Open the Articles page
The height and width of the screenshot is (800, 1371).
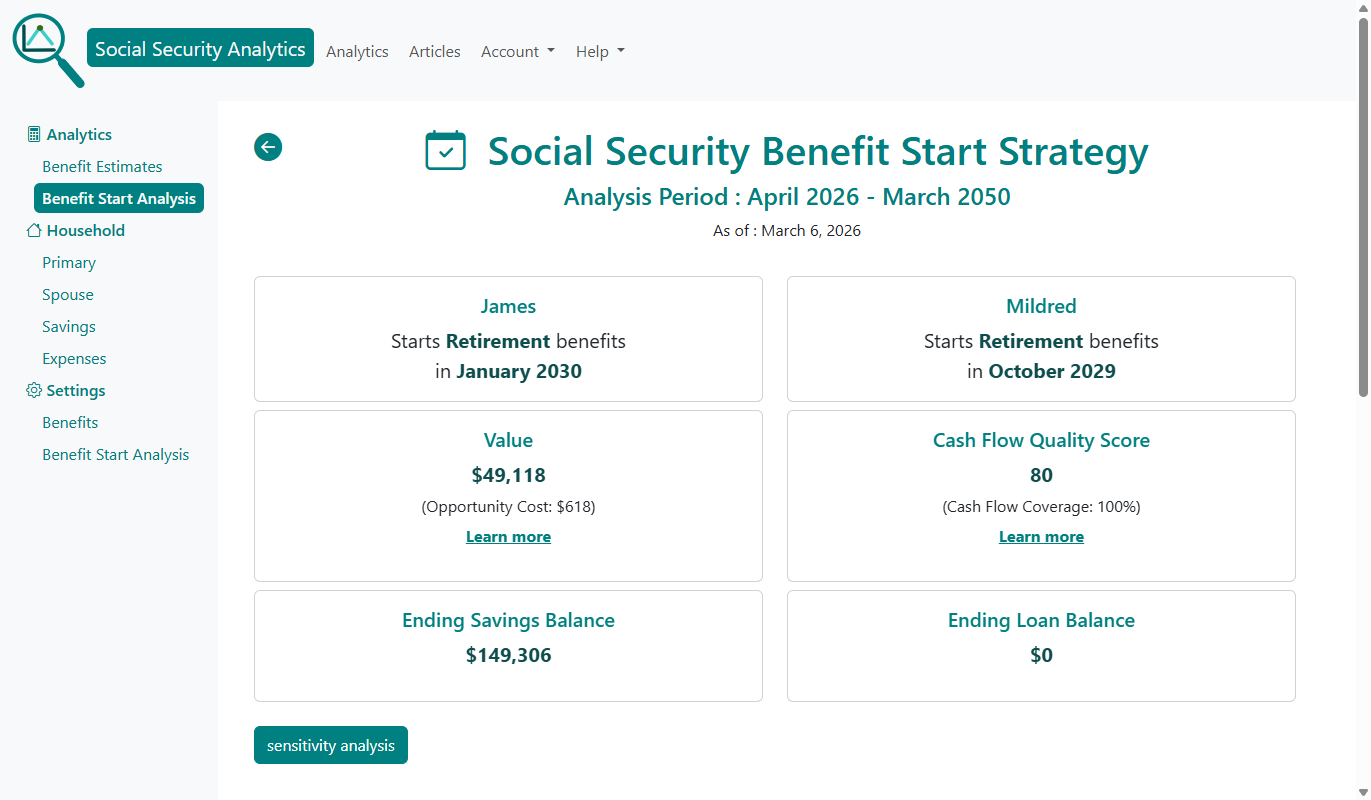[434, 51]
